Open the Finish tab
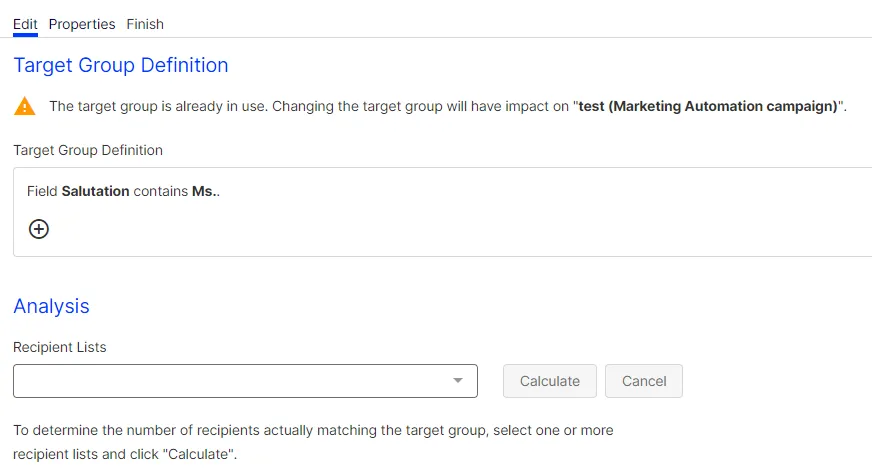872x475 pixels. coord(145,24)
